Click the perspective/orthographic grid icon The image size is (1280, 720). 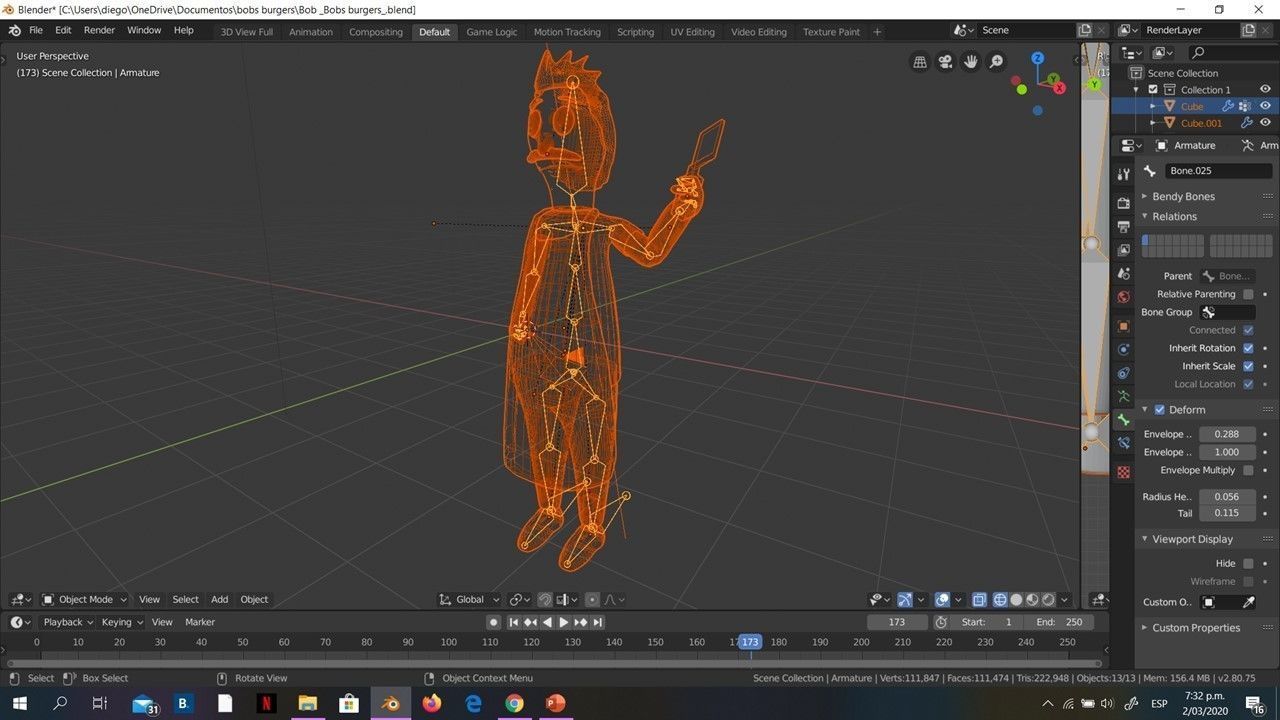[920, 62]
